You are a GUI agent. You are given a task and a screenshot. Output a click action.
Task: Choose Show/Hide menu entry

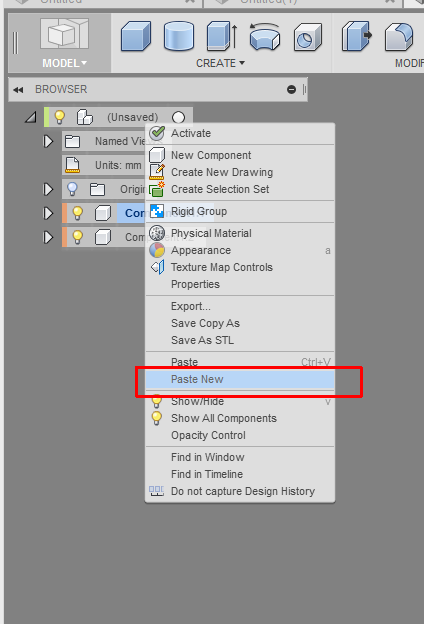point(240,401)
